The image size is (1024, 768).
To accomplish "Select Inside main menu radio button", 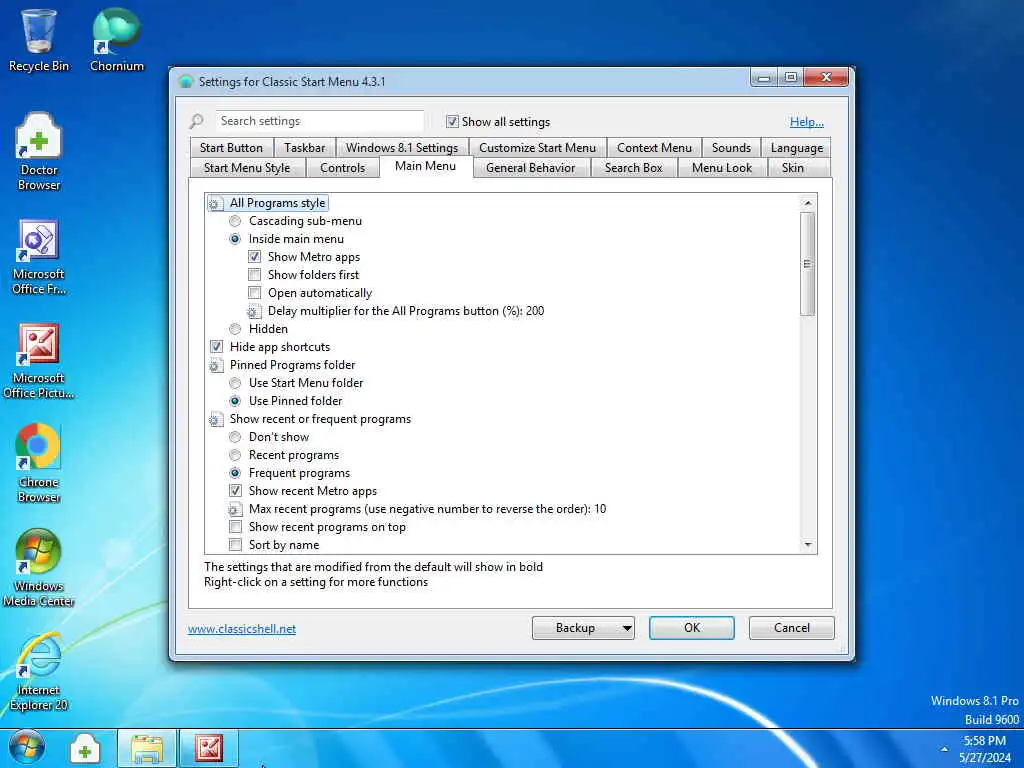I will [235, 239].
